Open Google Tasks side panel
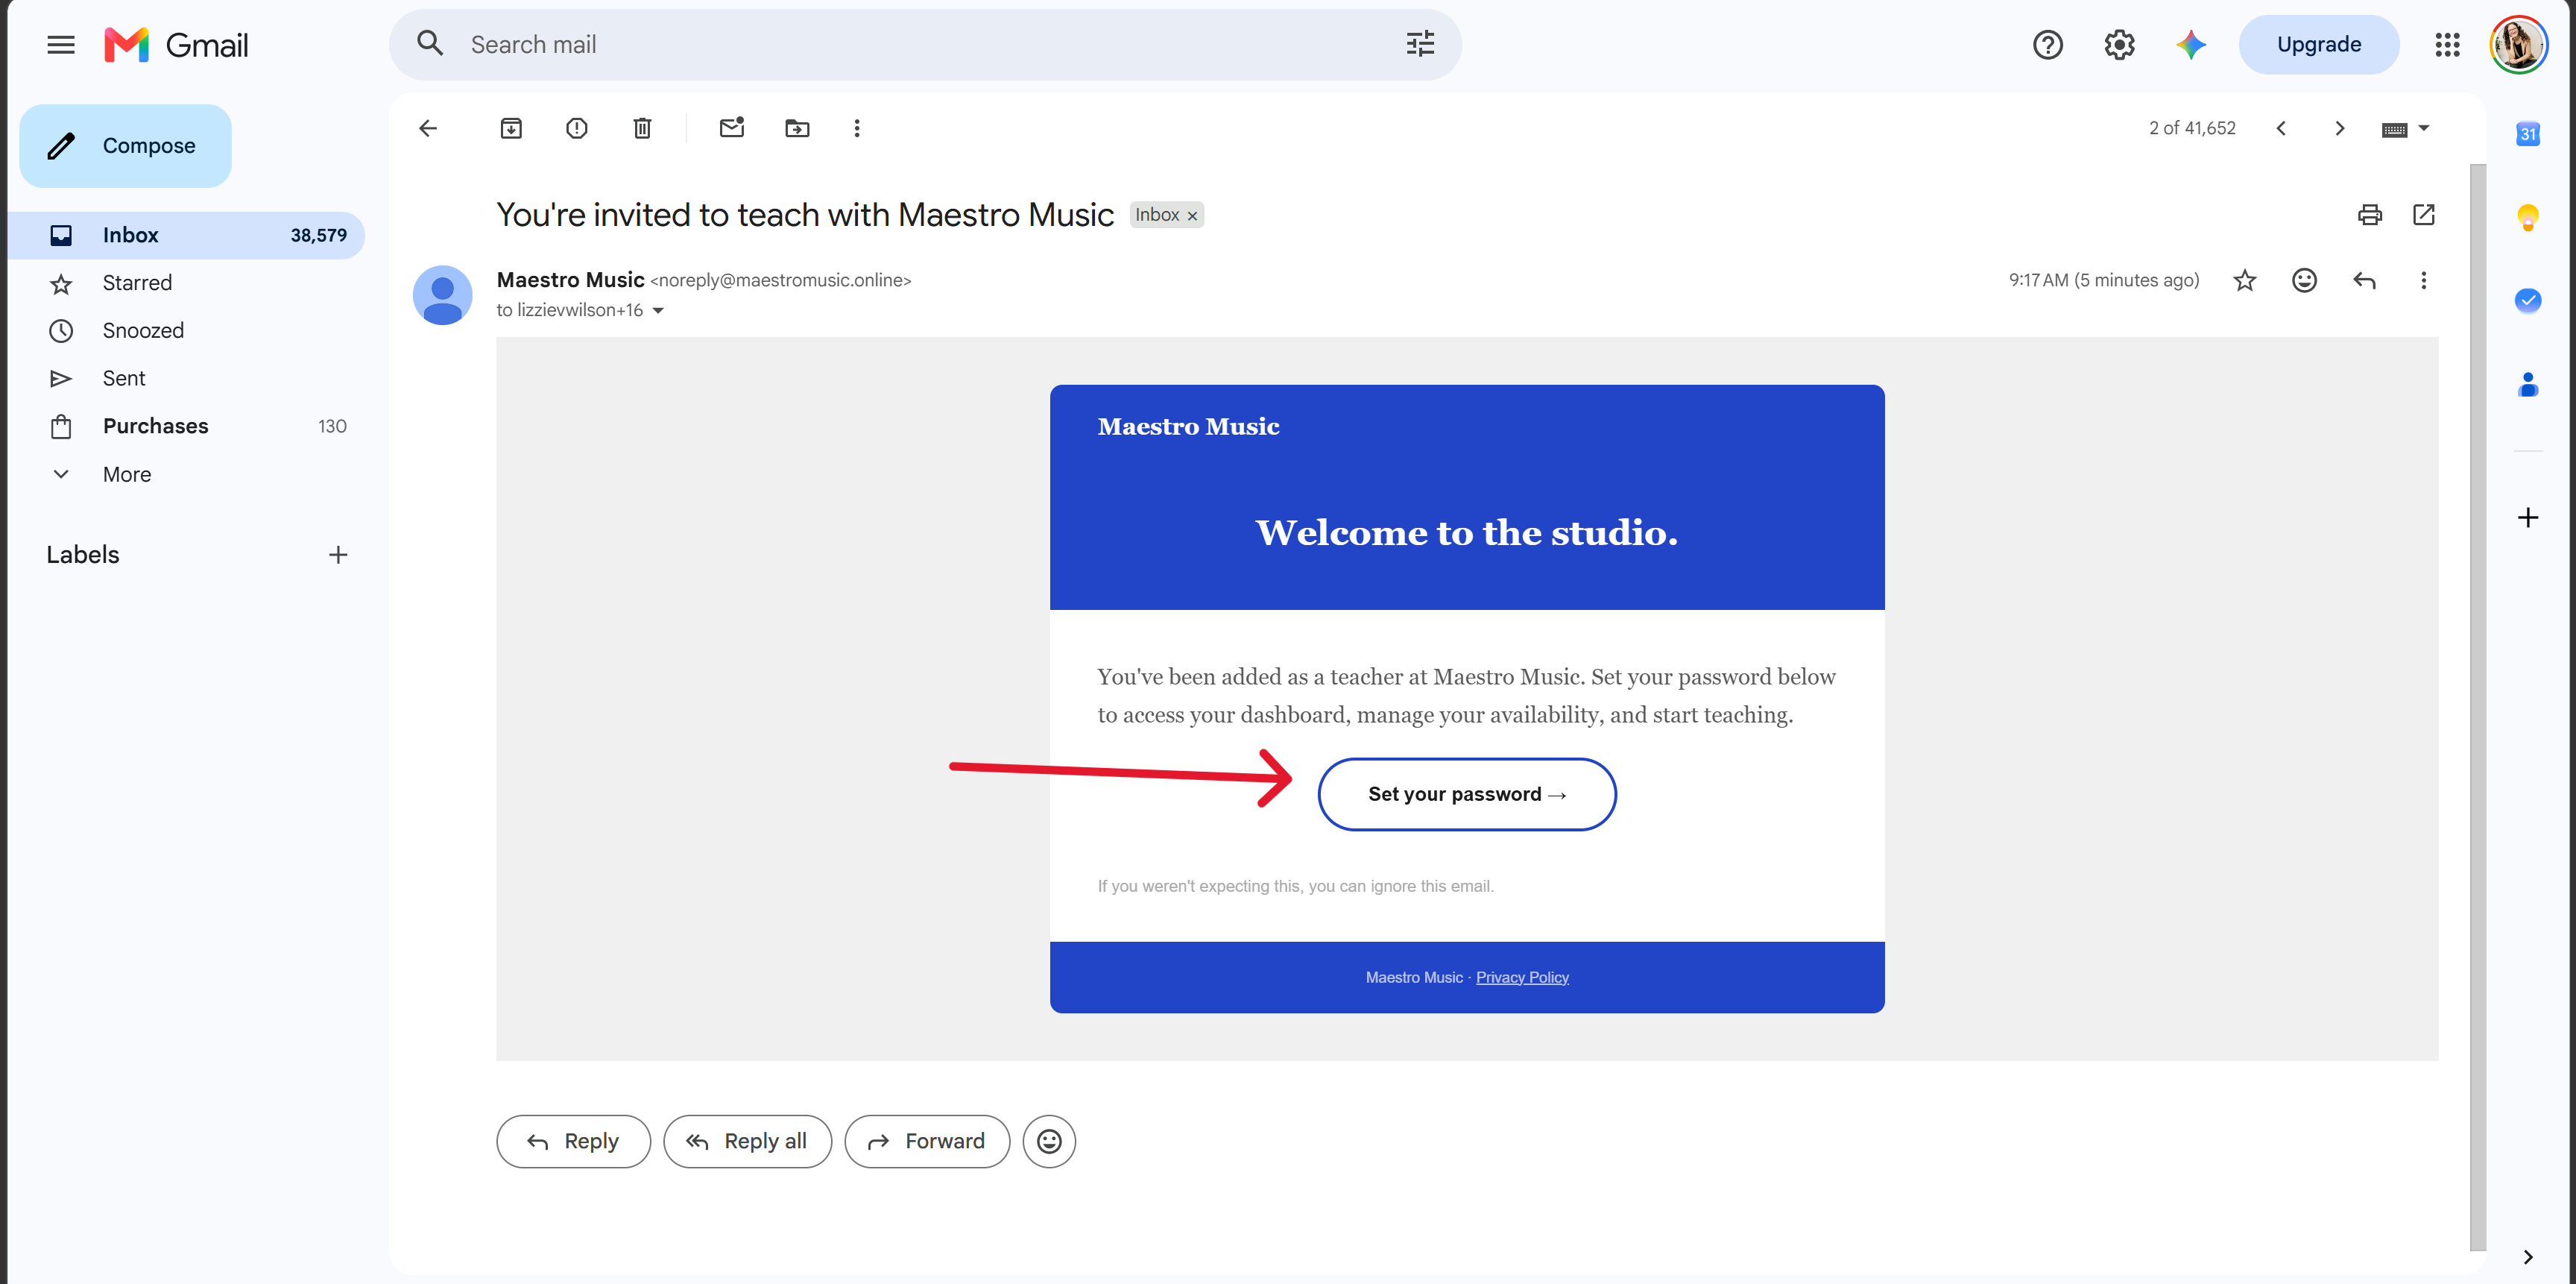 click(2527, 300)
